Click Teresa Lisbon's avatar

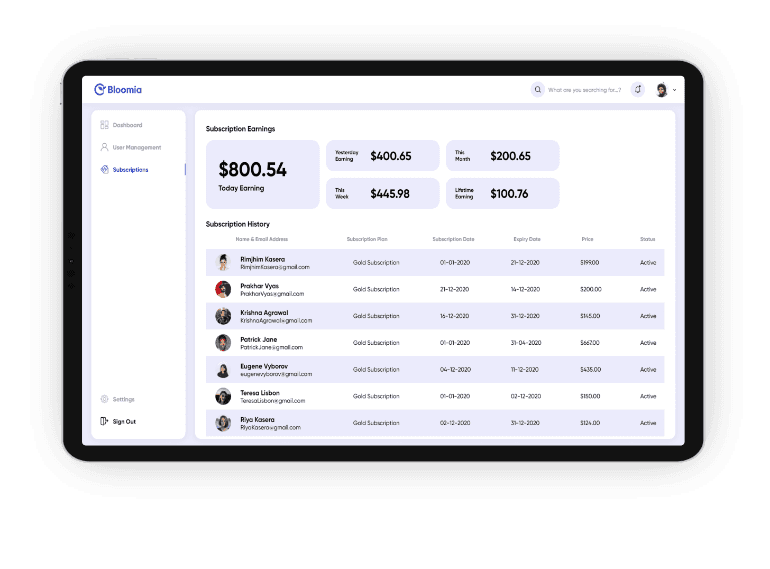click(x=223, y=396)
